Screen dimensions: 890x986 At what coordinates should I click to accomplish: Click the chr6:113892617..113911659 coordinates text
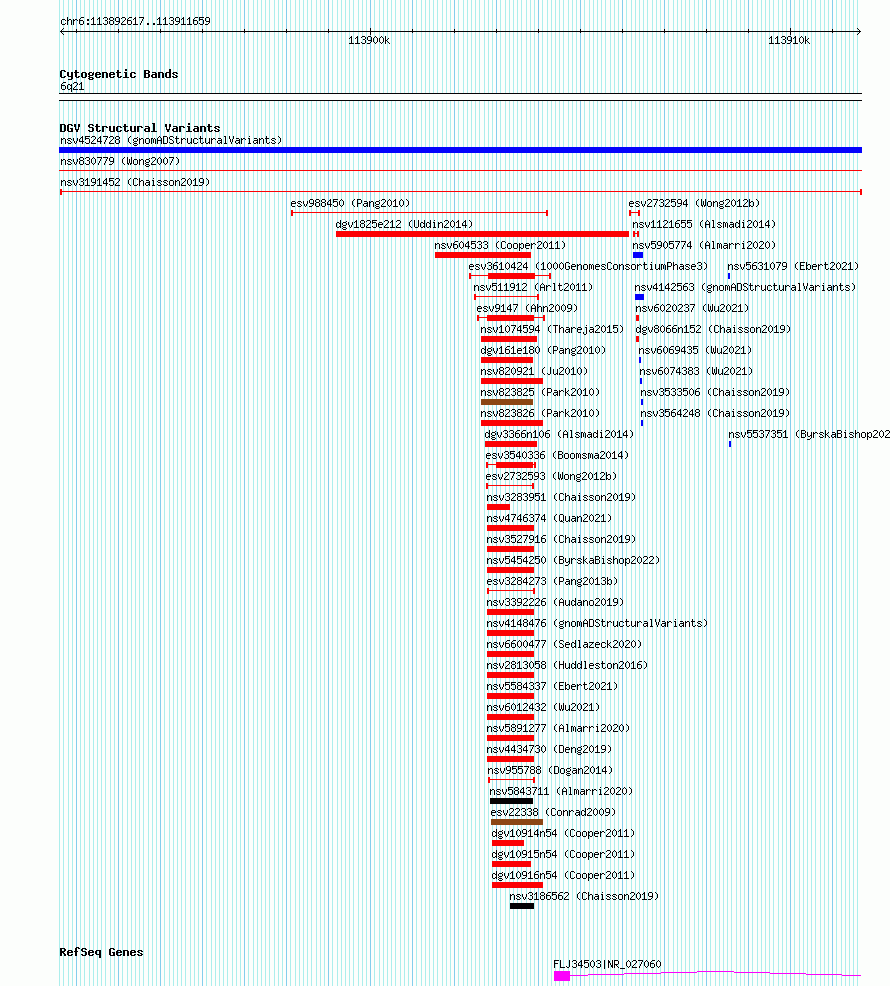(135, 21)
